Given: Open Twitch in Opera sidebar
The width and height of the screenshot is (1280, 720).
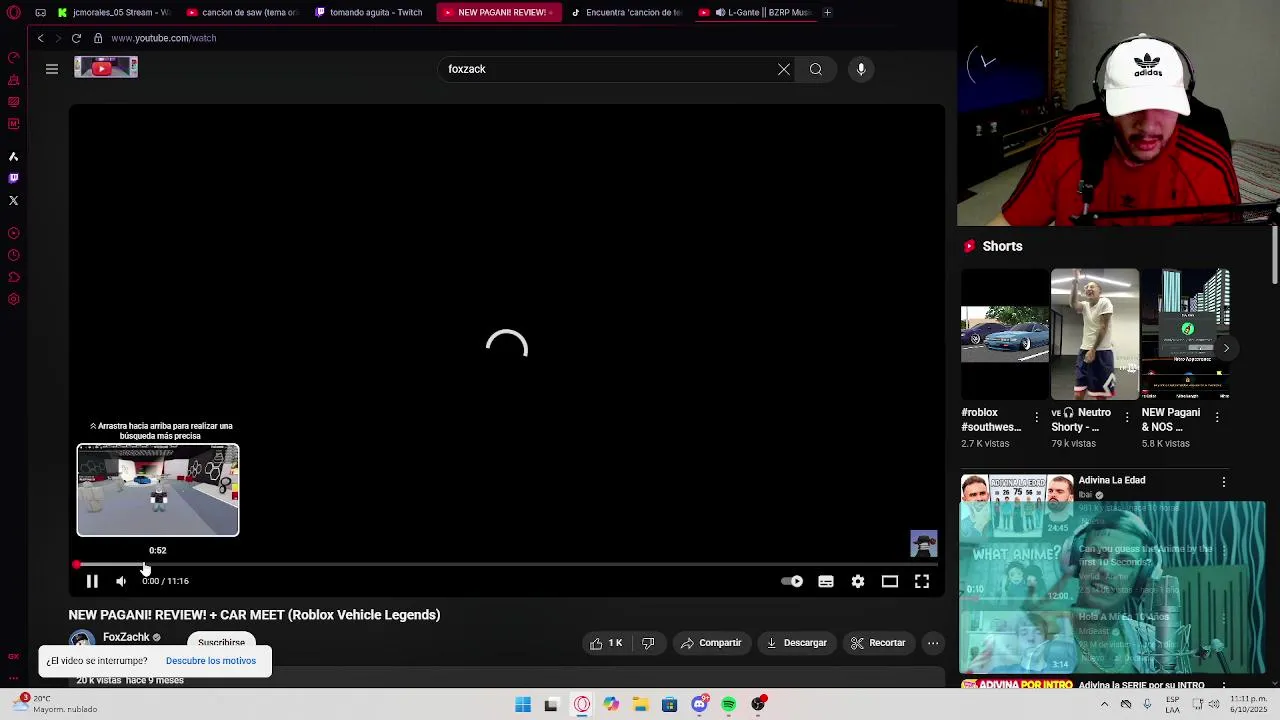Looking at the screenshot, I should click(13, 178).
